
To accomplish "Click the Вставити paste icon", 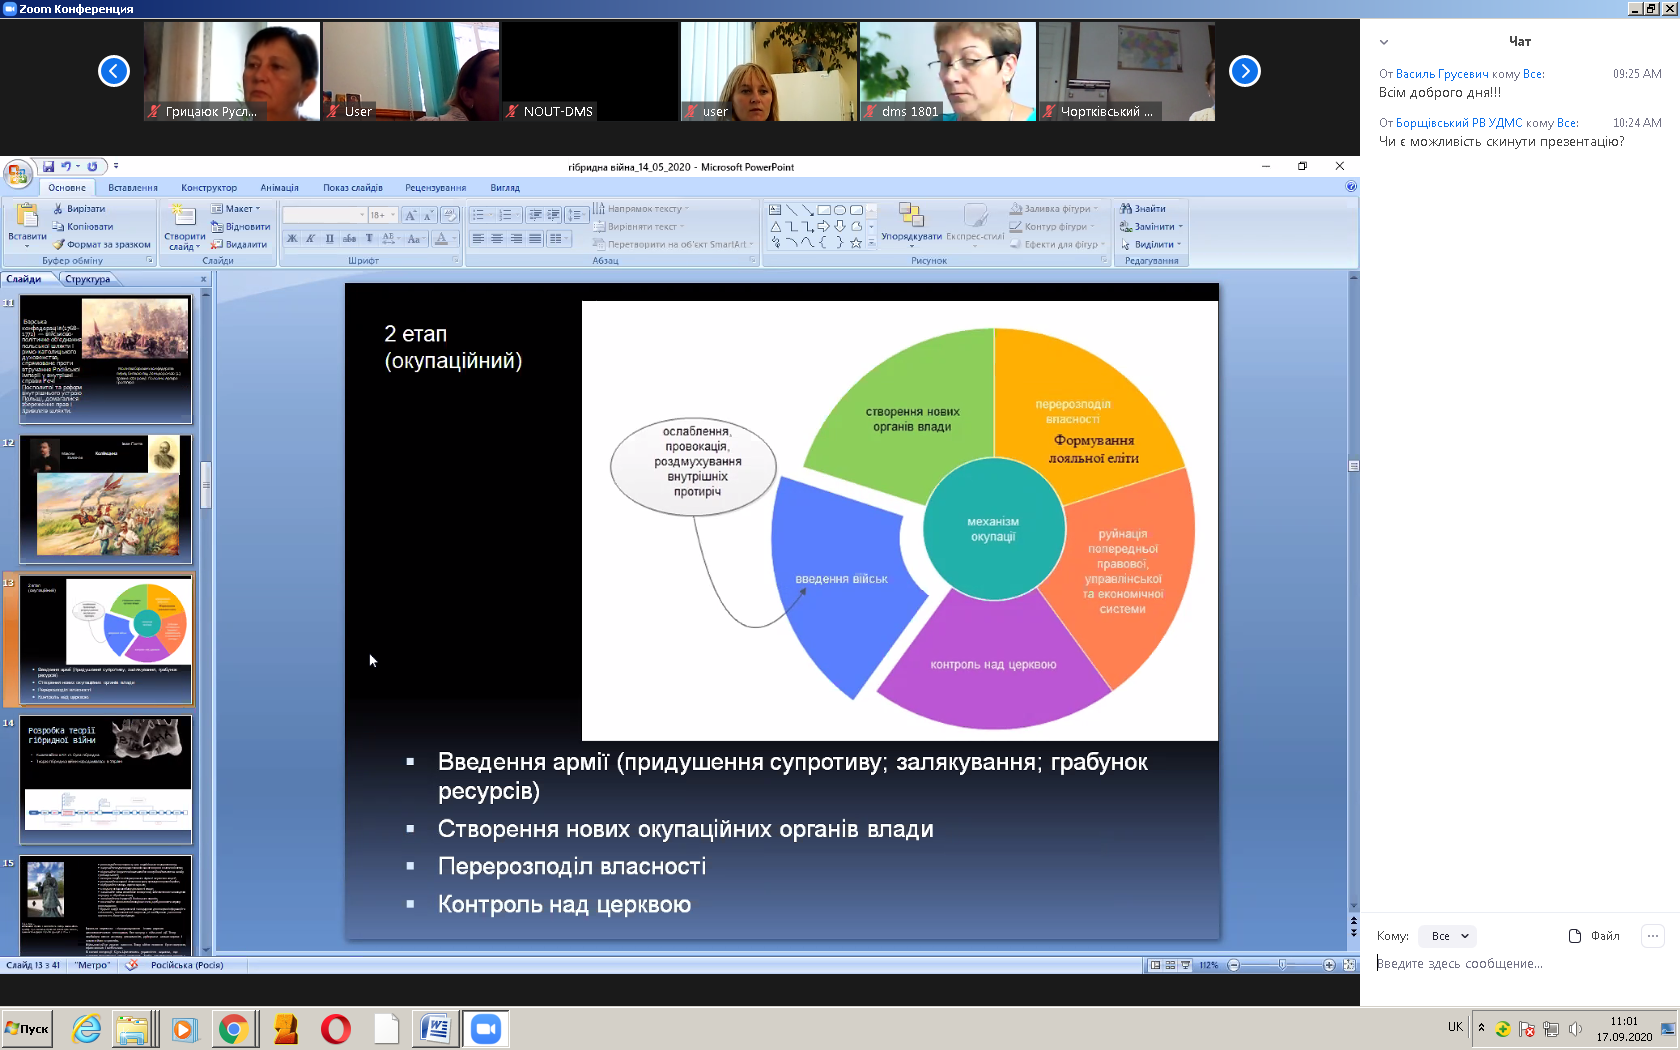I will pyautogui.click(x=27, y=216).
